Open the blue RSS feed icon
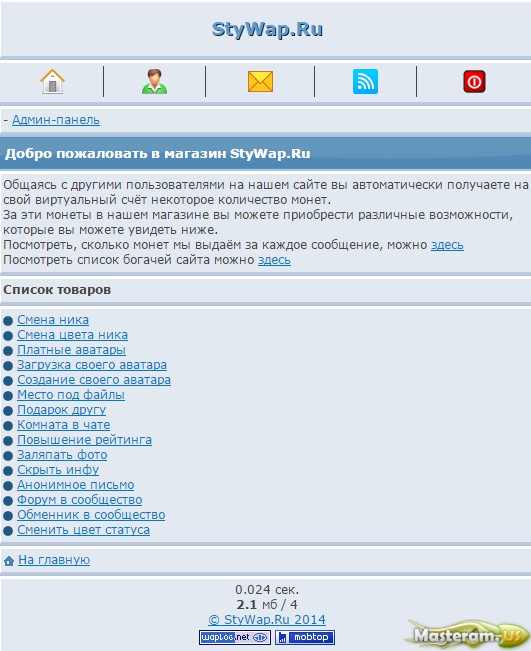The width and height of the screenshot is (531, 651). pos(365,81)
